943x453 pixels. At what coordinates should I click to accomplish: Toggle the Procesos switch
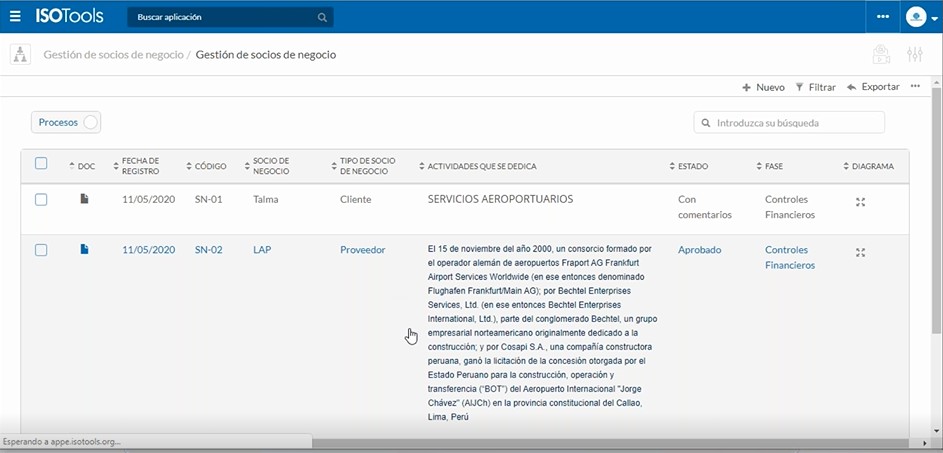point(90,122)
